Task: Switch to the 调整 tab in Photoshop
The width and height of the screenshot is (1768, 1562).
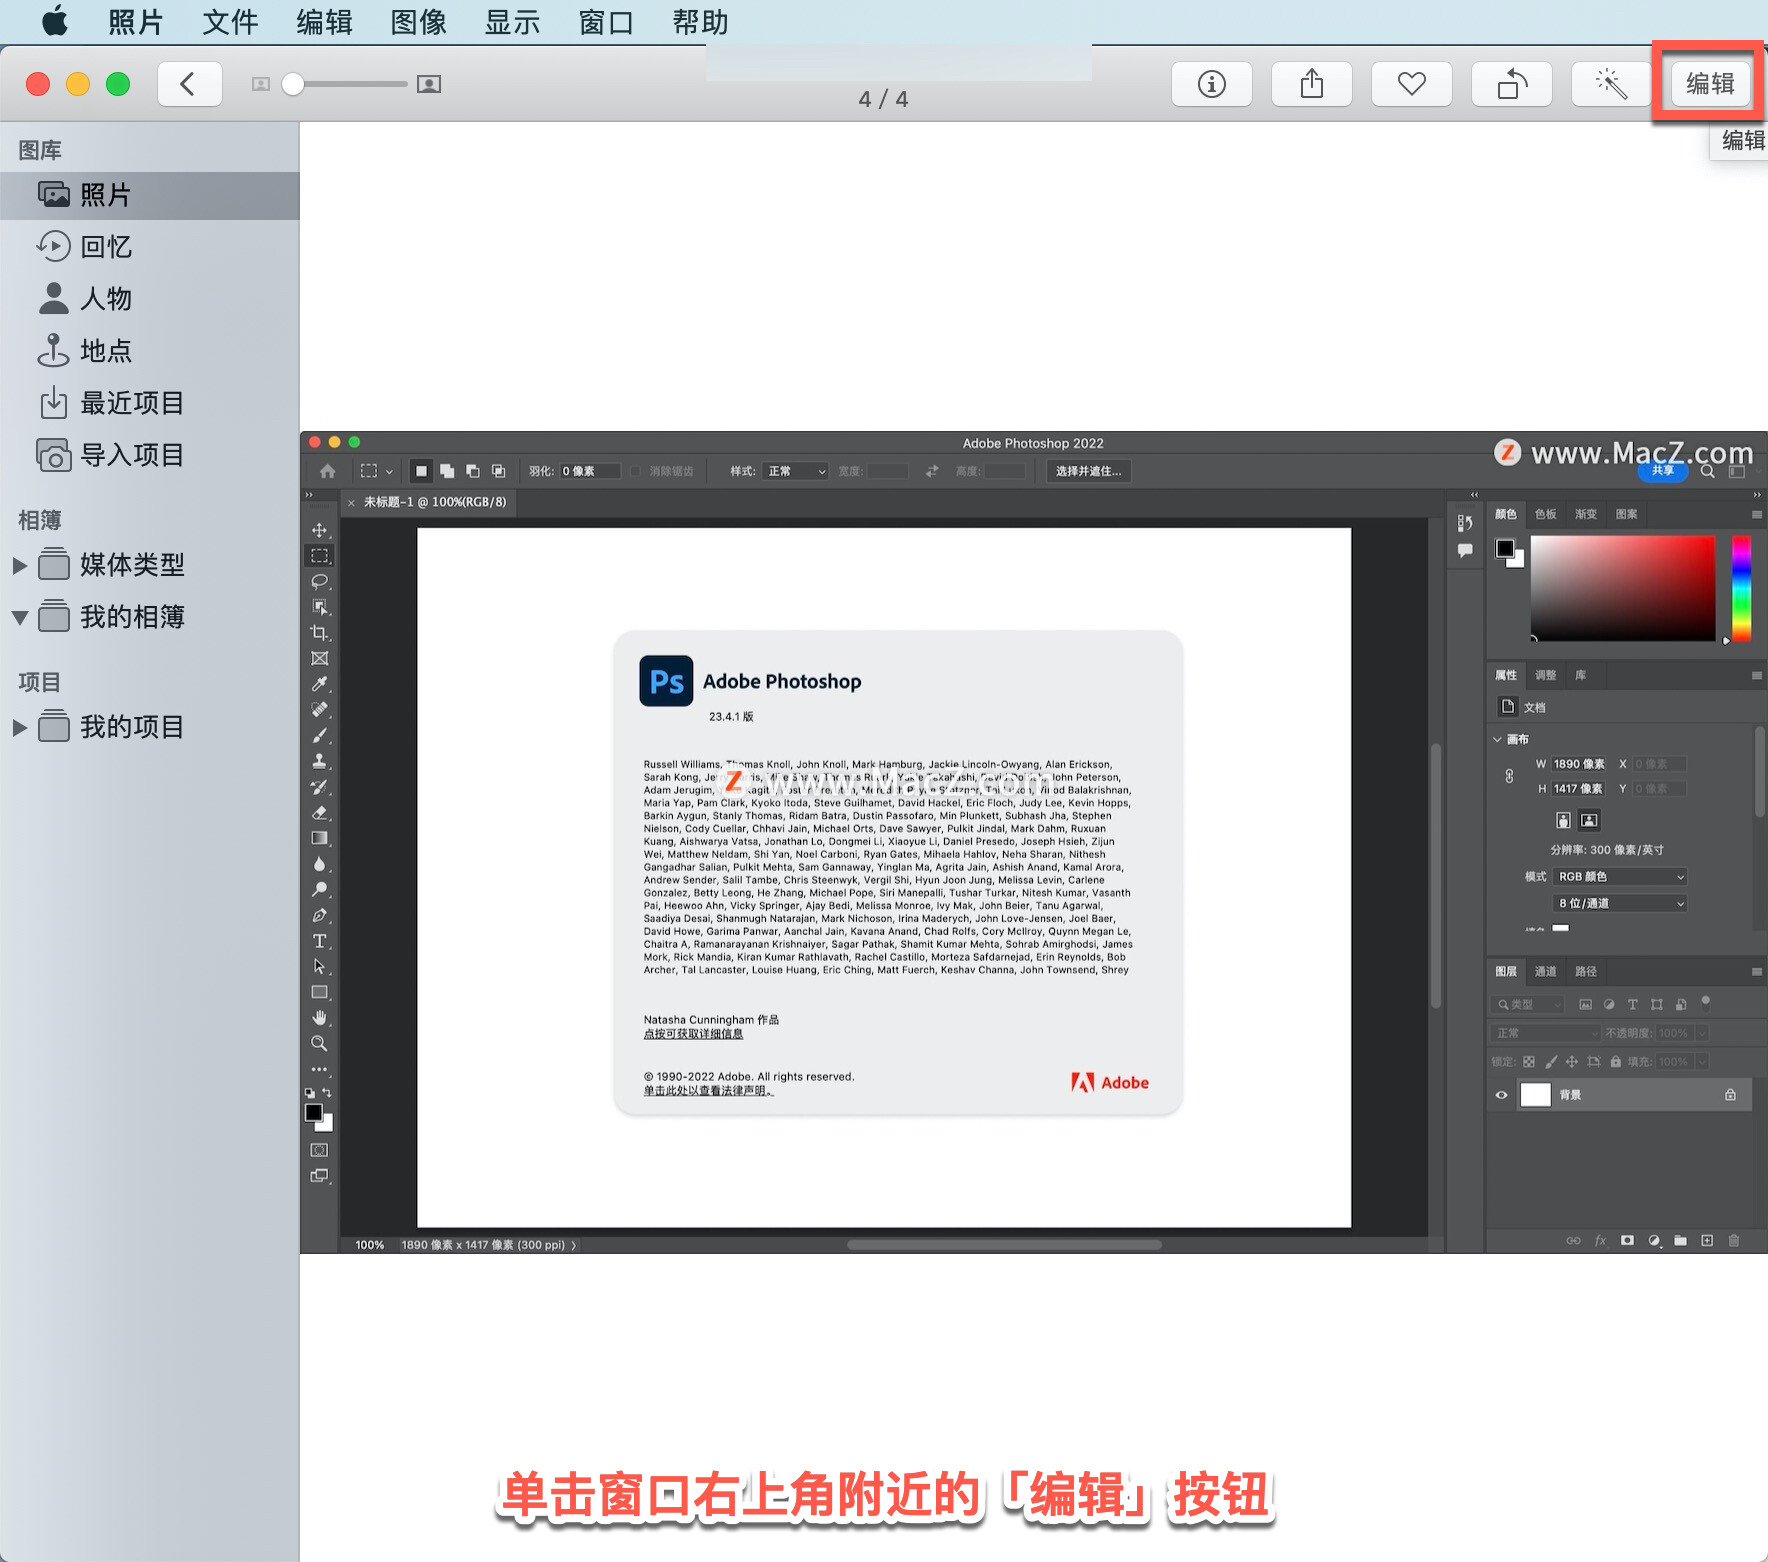Action: (1546, 675)
